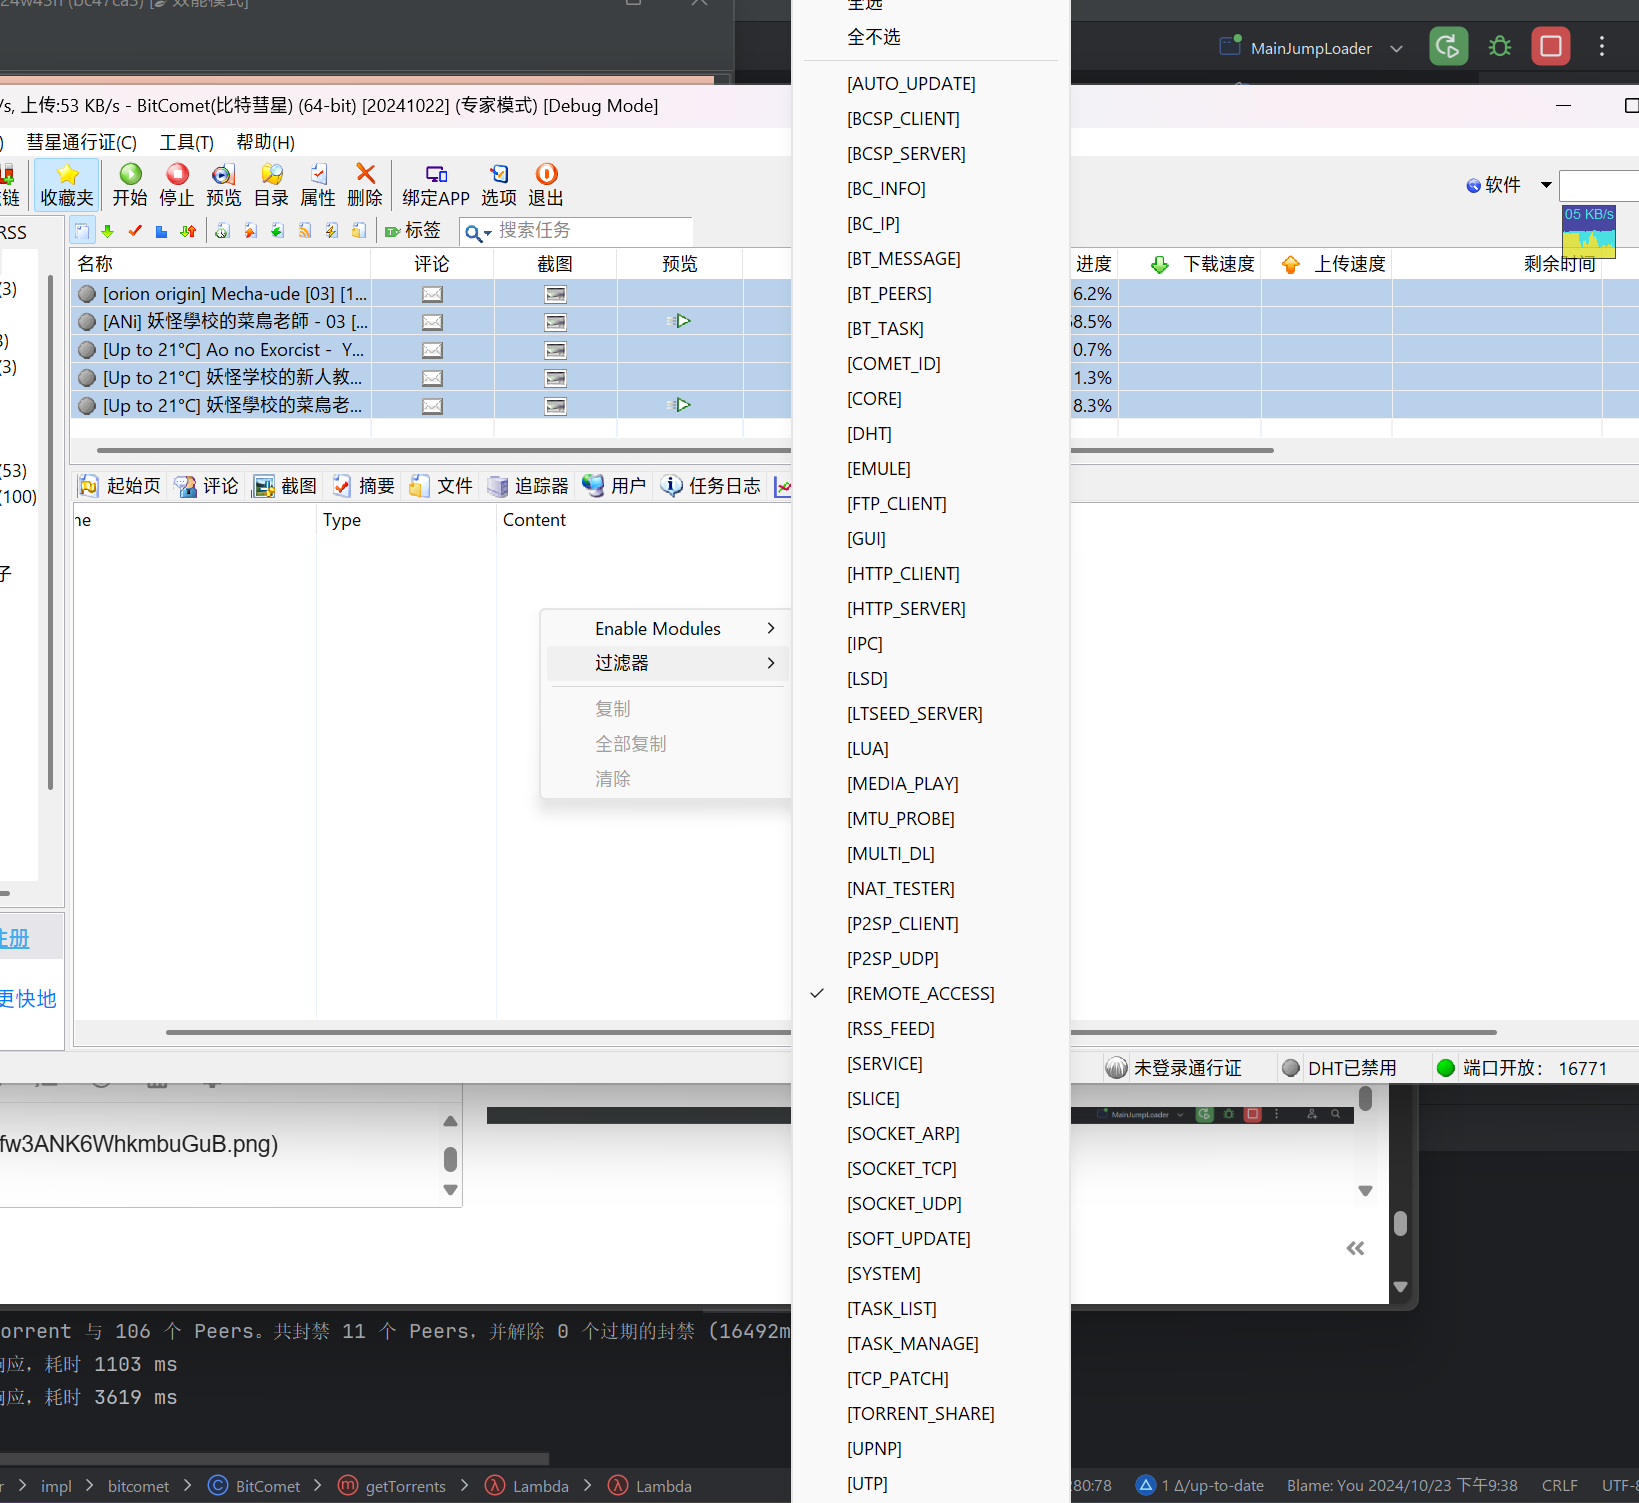
Task: Expand the 过滤器 submenu arrow
Action: [771, 663]
